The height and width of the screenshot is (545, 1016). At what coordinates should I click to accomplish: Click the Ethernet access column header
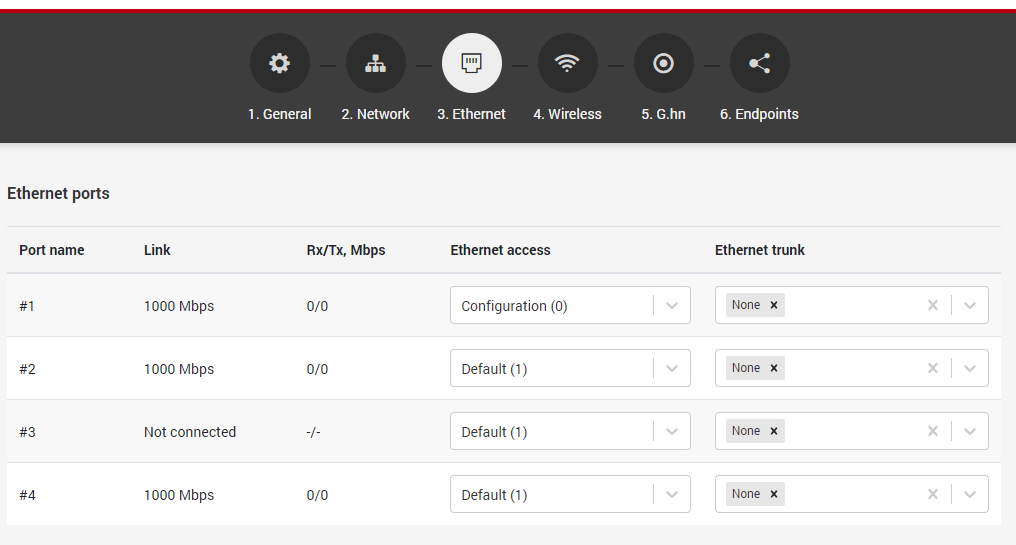click(500, 250)
